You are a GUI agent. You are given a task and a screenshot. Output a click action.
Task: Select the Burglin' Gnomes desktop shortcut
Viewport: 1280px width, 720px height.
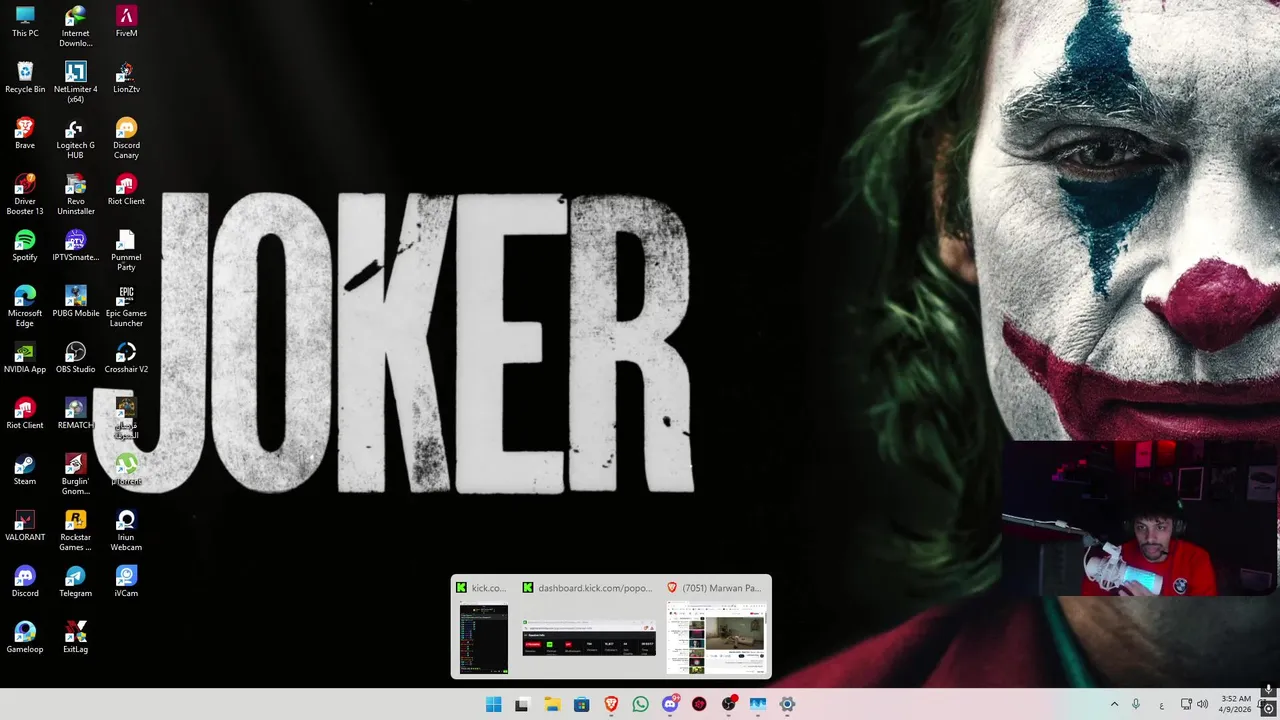point(75,474)
